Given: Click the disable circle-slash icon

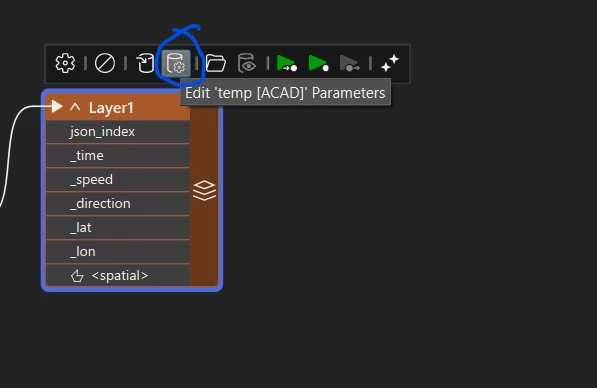Looking at the screenshot, I should [x=105, y=63].
